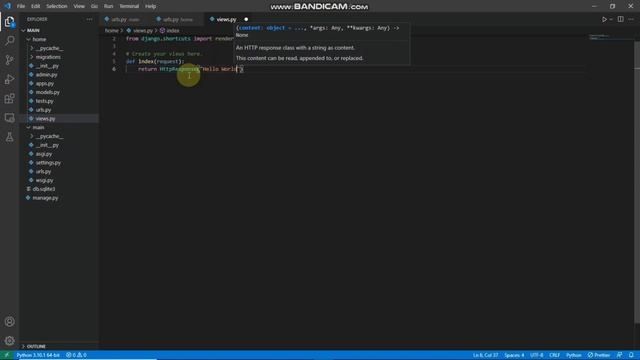The height and width of the screenshot is (360, 640).
Task: Click the VS Code logo in title bar
Action: coord(7,6)
